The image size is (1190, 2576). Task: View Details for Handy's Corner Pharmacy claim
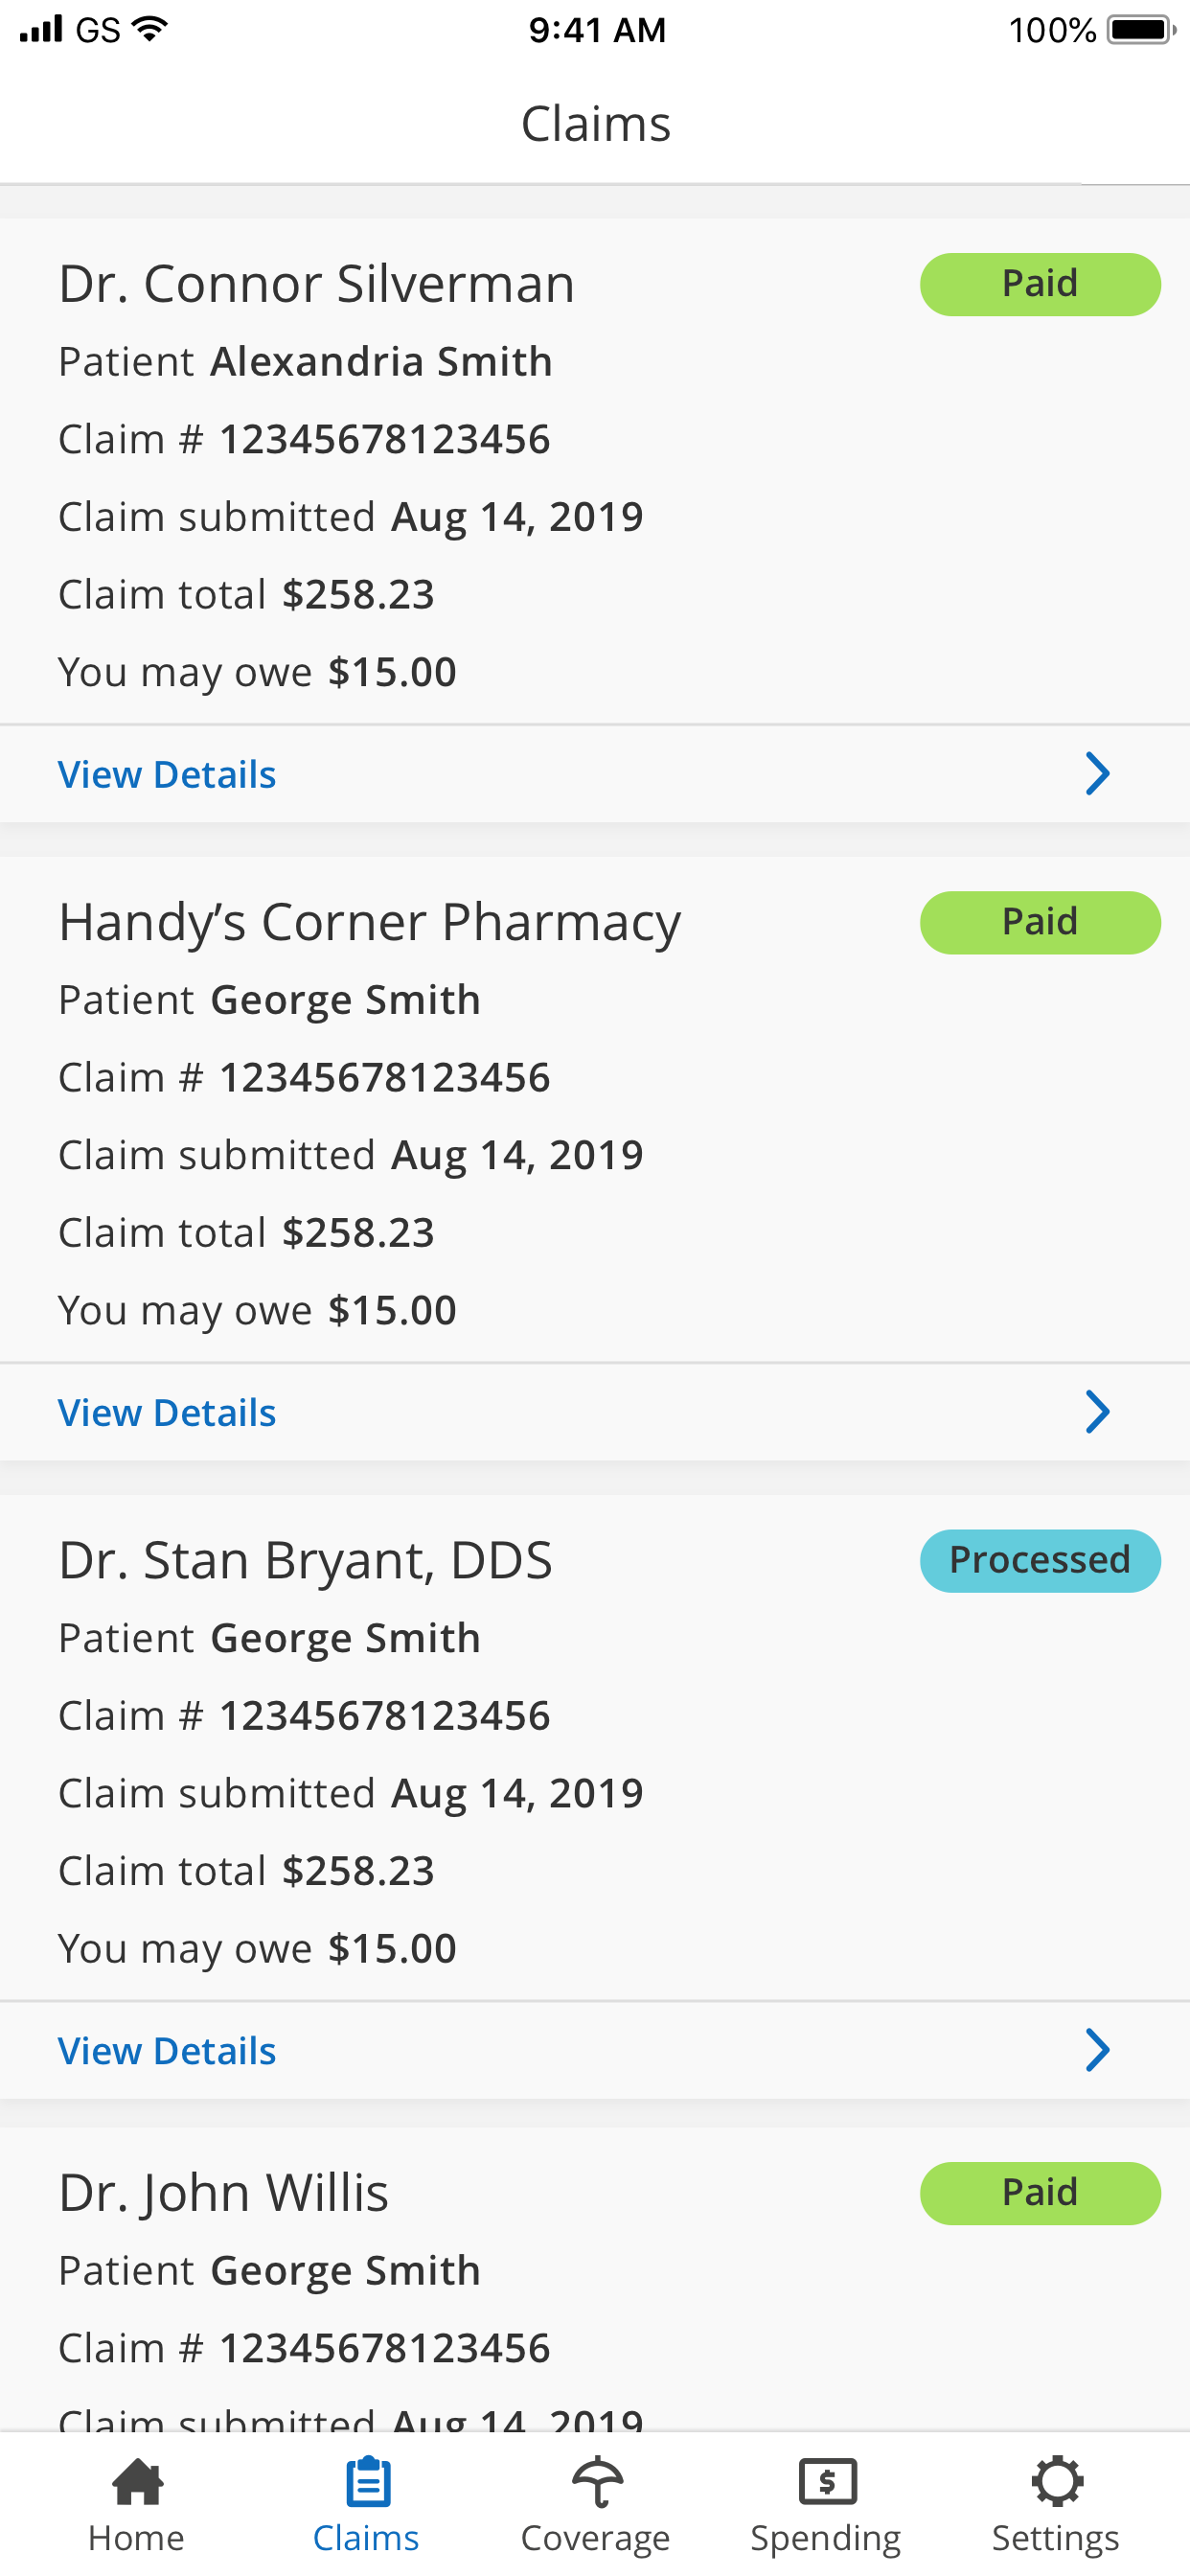click(167, 1413)
